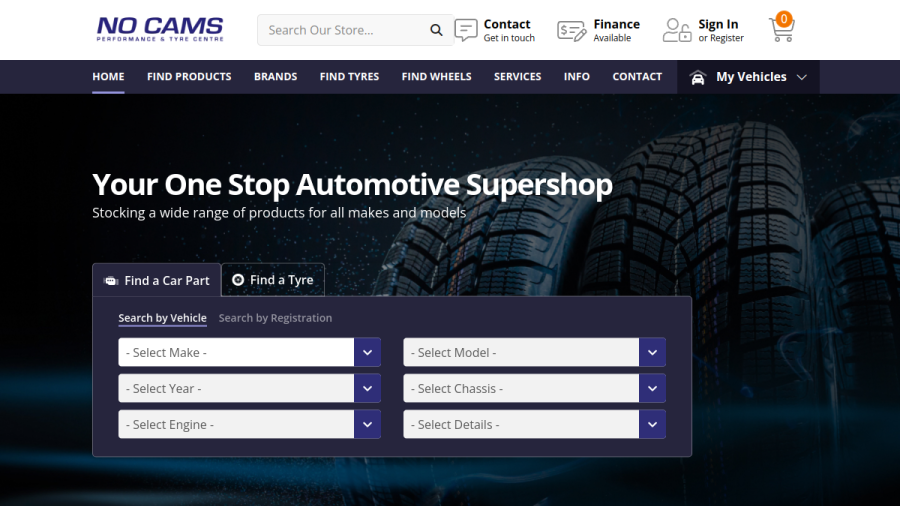This screenshot has height=506, width=900.
Task: Open the Select Engine dropdown
Action: pyautogui.click(x=250, y=425)
